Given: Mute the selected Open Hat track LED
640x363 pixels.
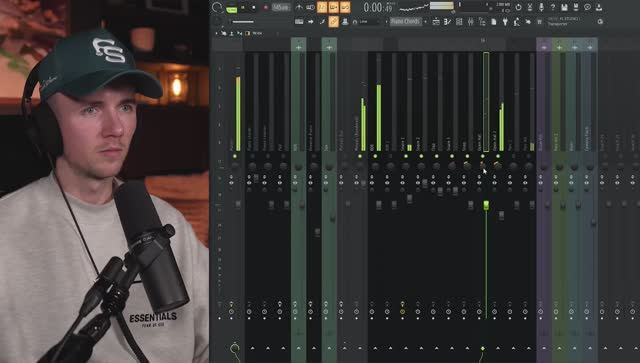Looking at the screenshot, I should pos(483,156).
